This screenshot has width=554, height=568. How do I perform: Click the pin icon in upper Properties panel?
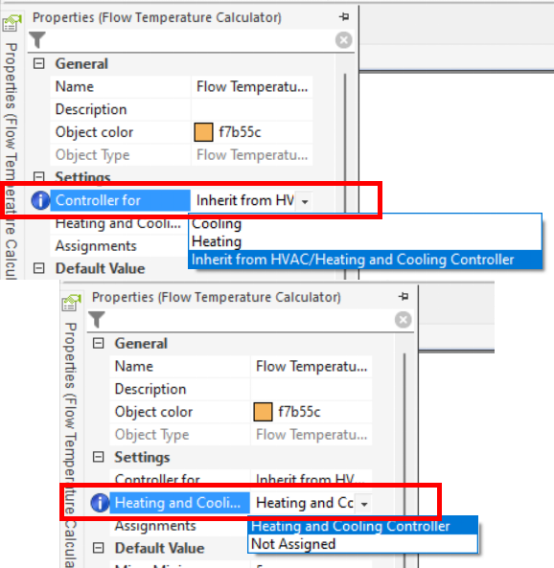(x=344, y=16)
